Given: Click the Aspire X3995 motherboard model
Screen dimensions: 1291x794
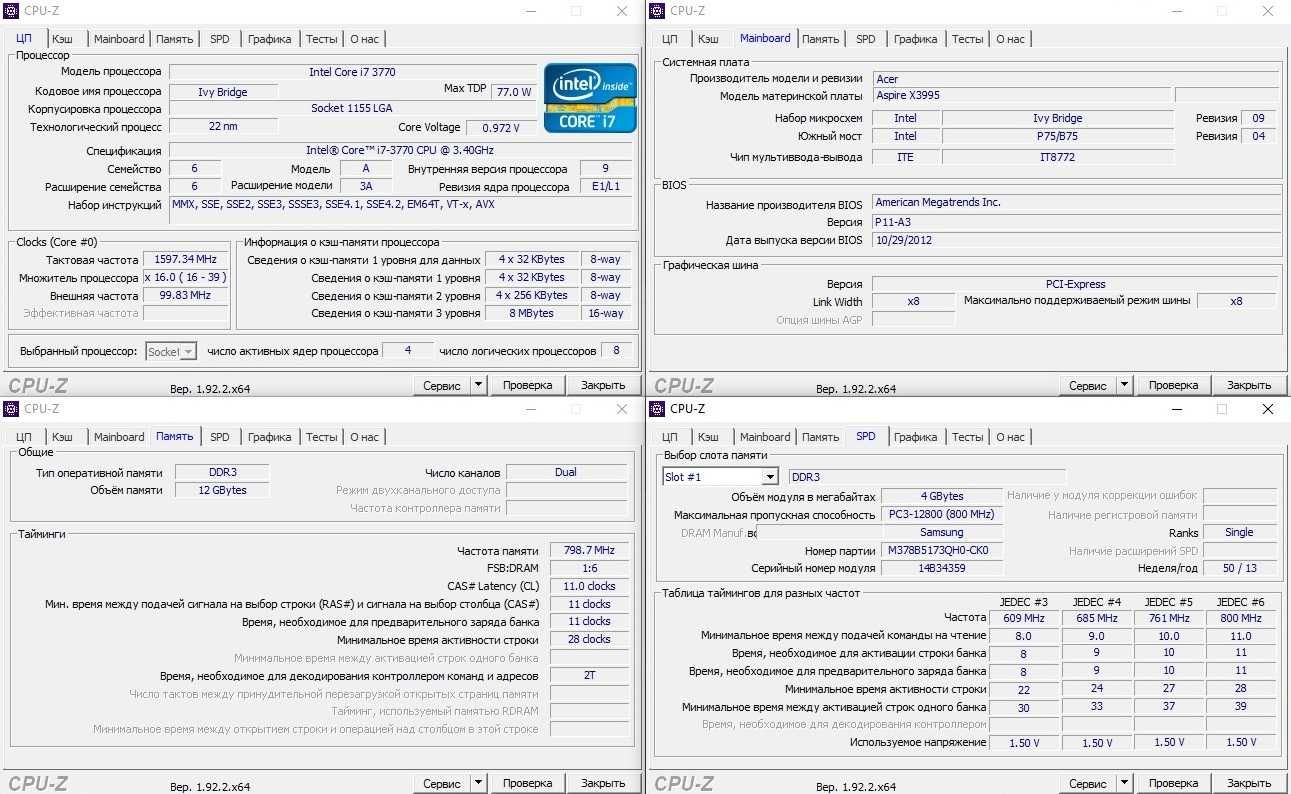Looking at the screenshot, I should coord(1021,96).
